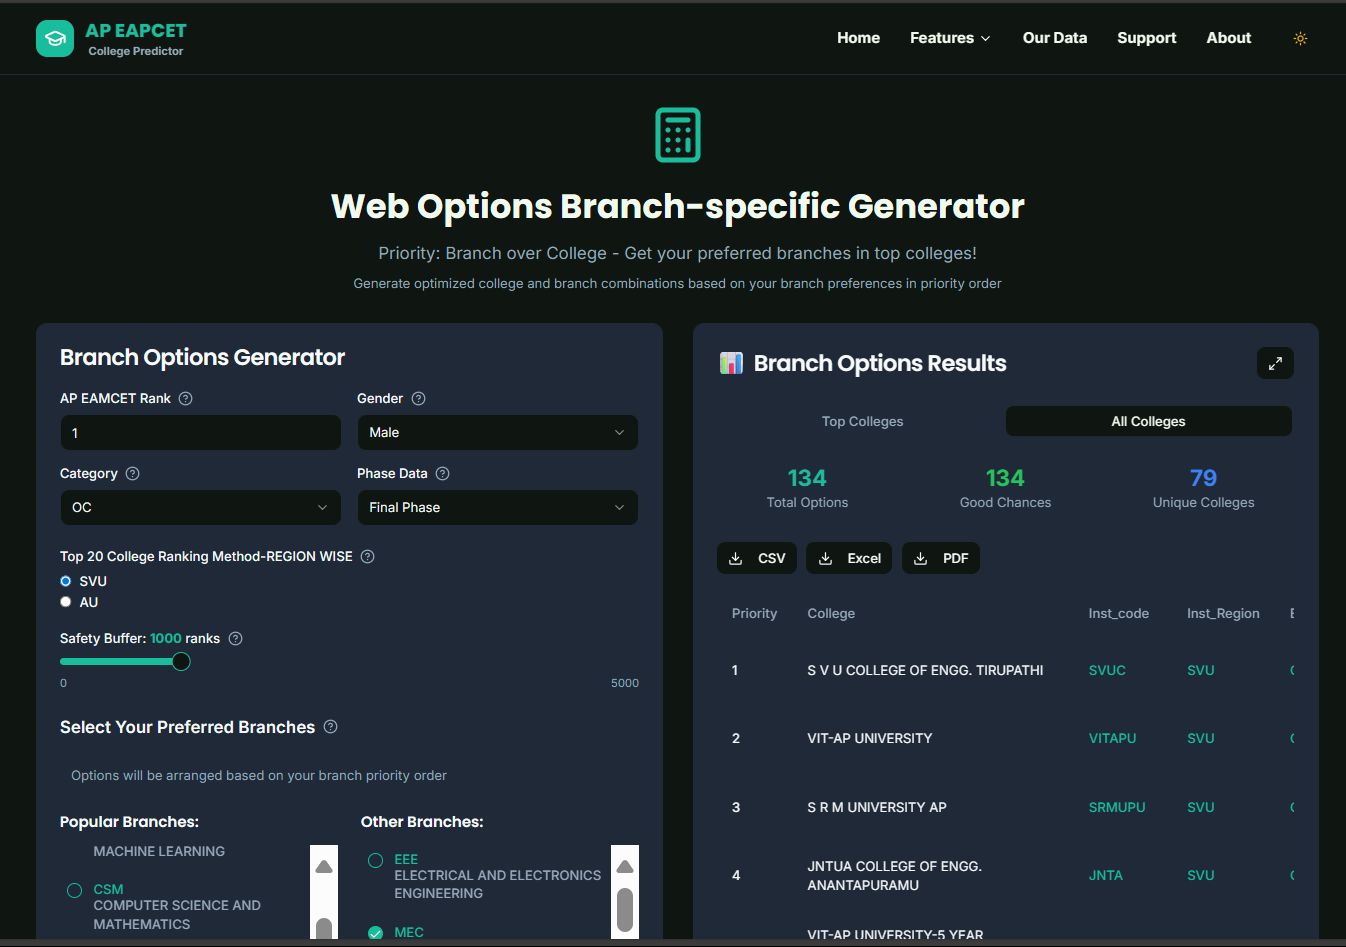Viewport: 1346px width, 947px height.
Task: Click help icon next to Category label
Action: [133, 473]
